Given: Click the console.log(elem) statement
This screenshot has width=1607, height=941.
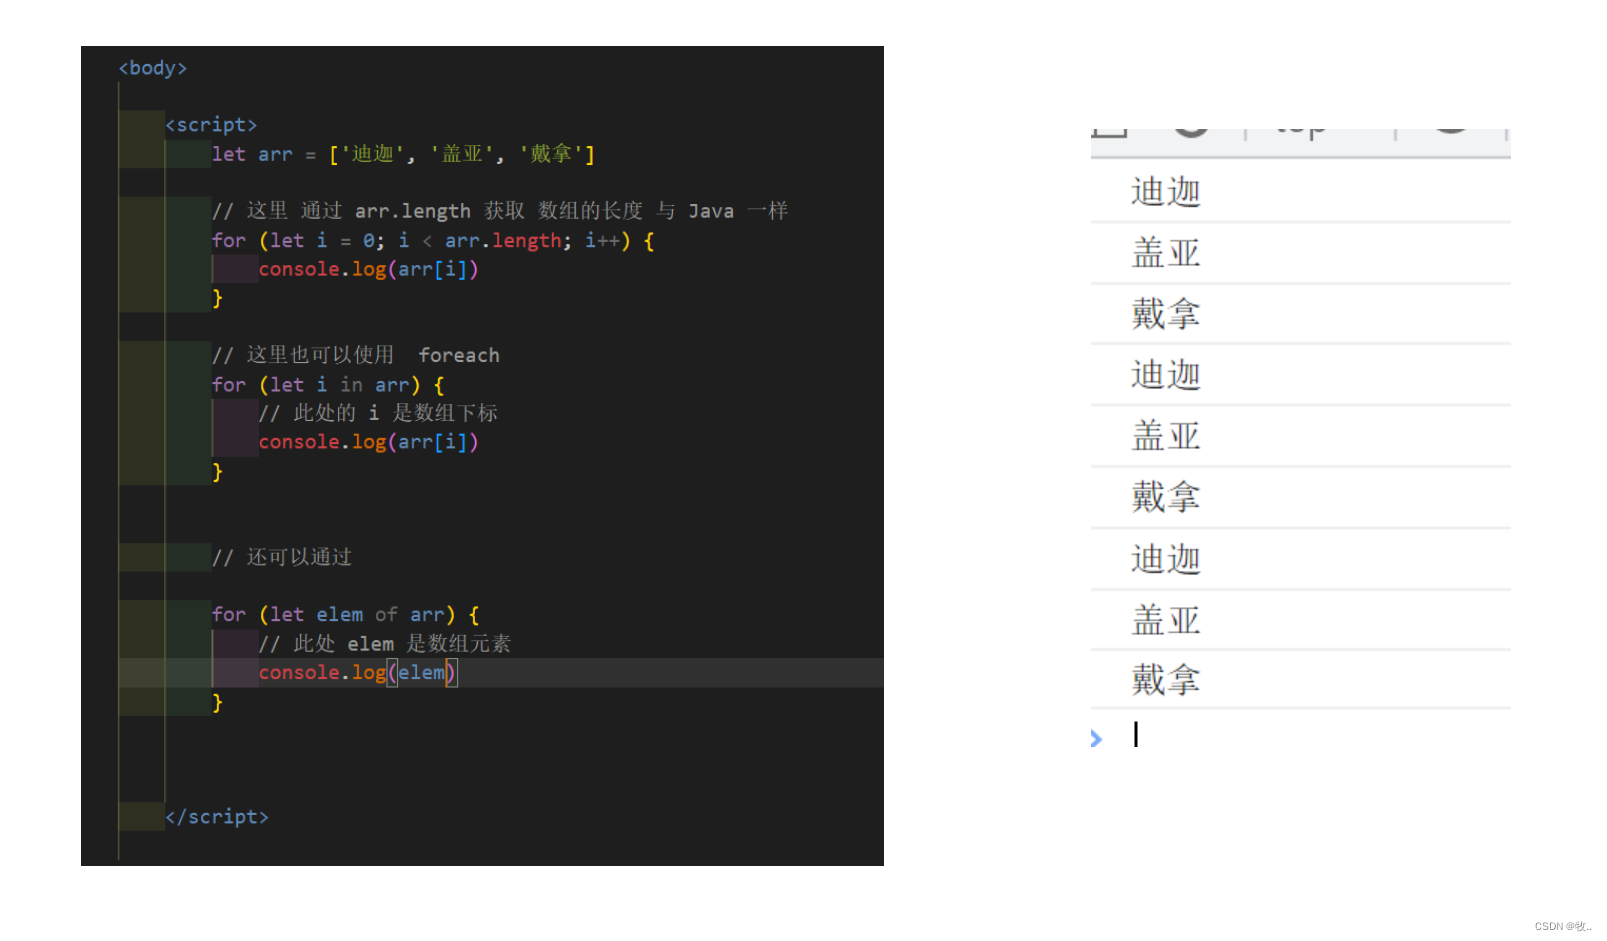Looking at the screenshot, I should (x=357, y=673).
